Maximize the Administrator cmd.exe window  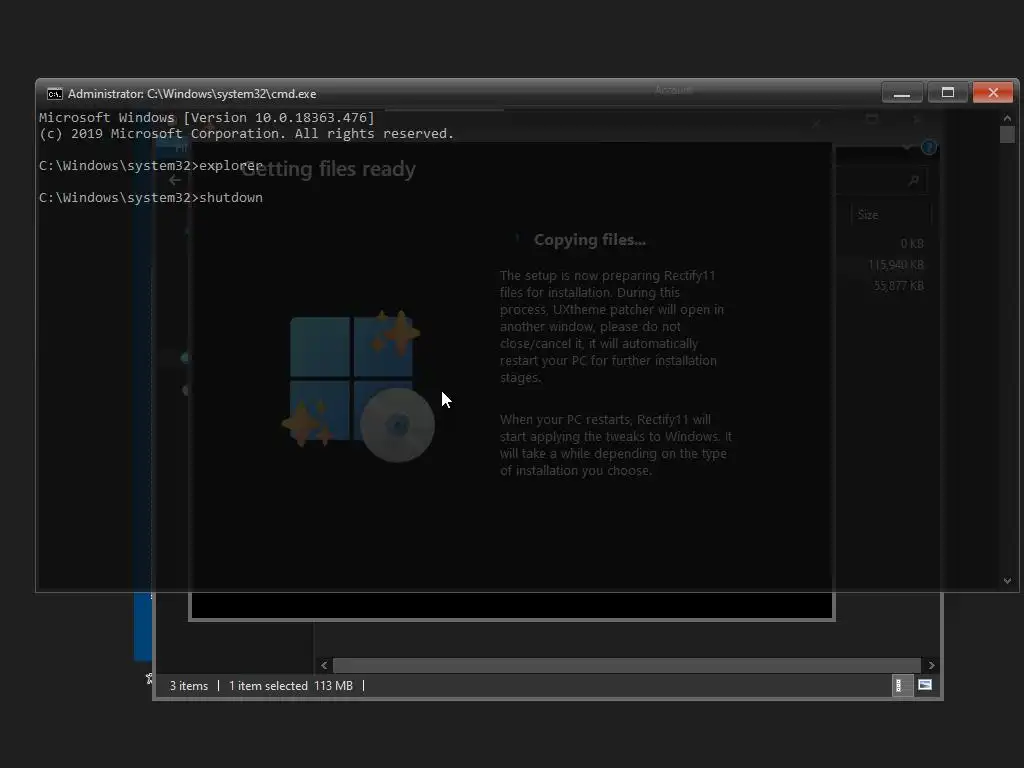click(948, 93)
